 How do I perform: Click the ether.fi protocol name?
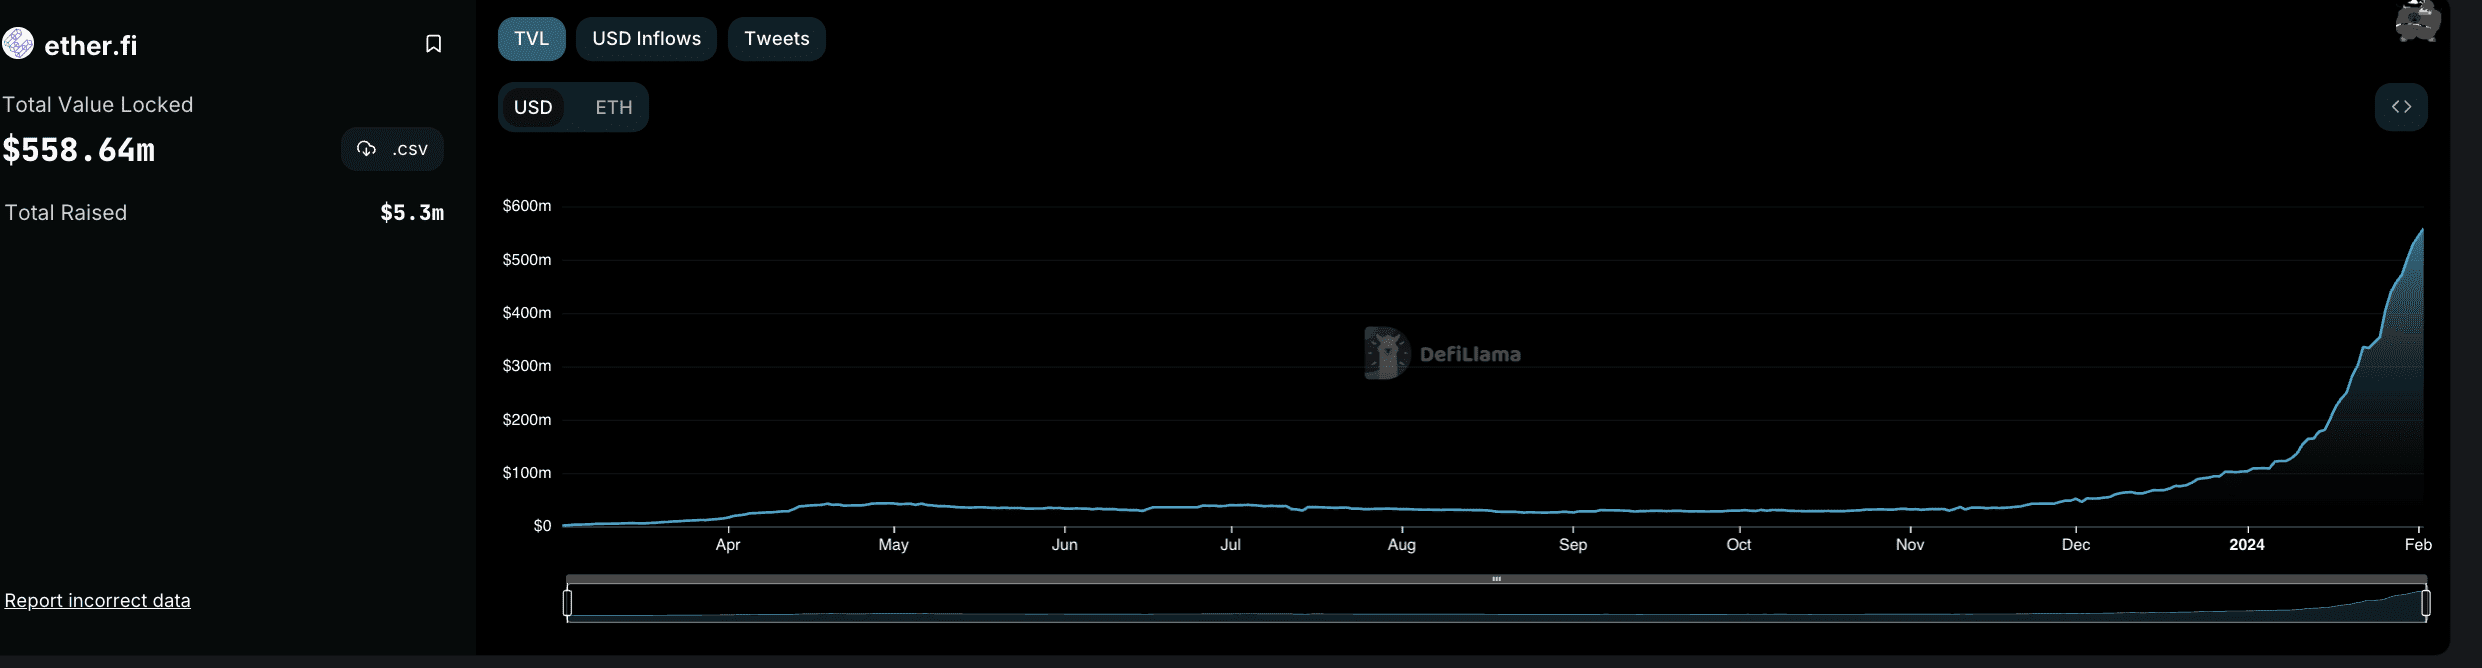(x=91, y=45)
